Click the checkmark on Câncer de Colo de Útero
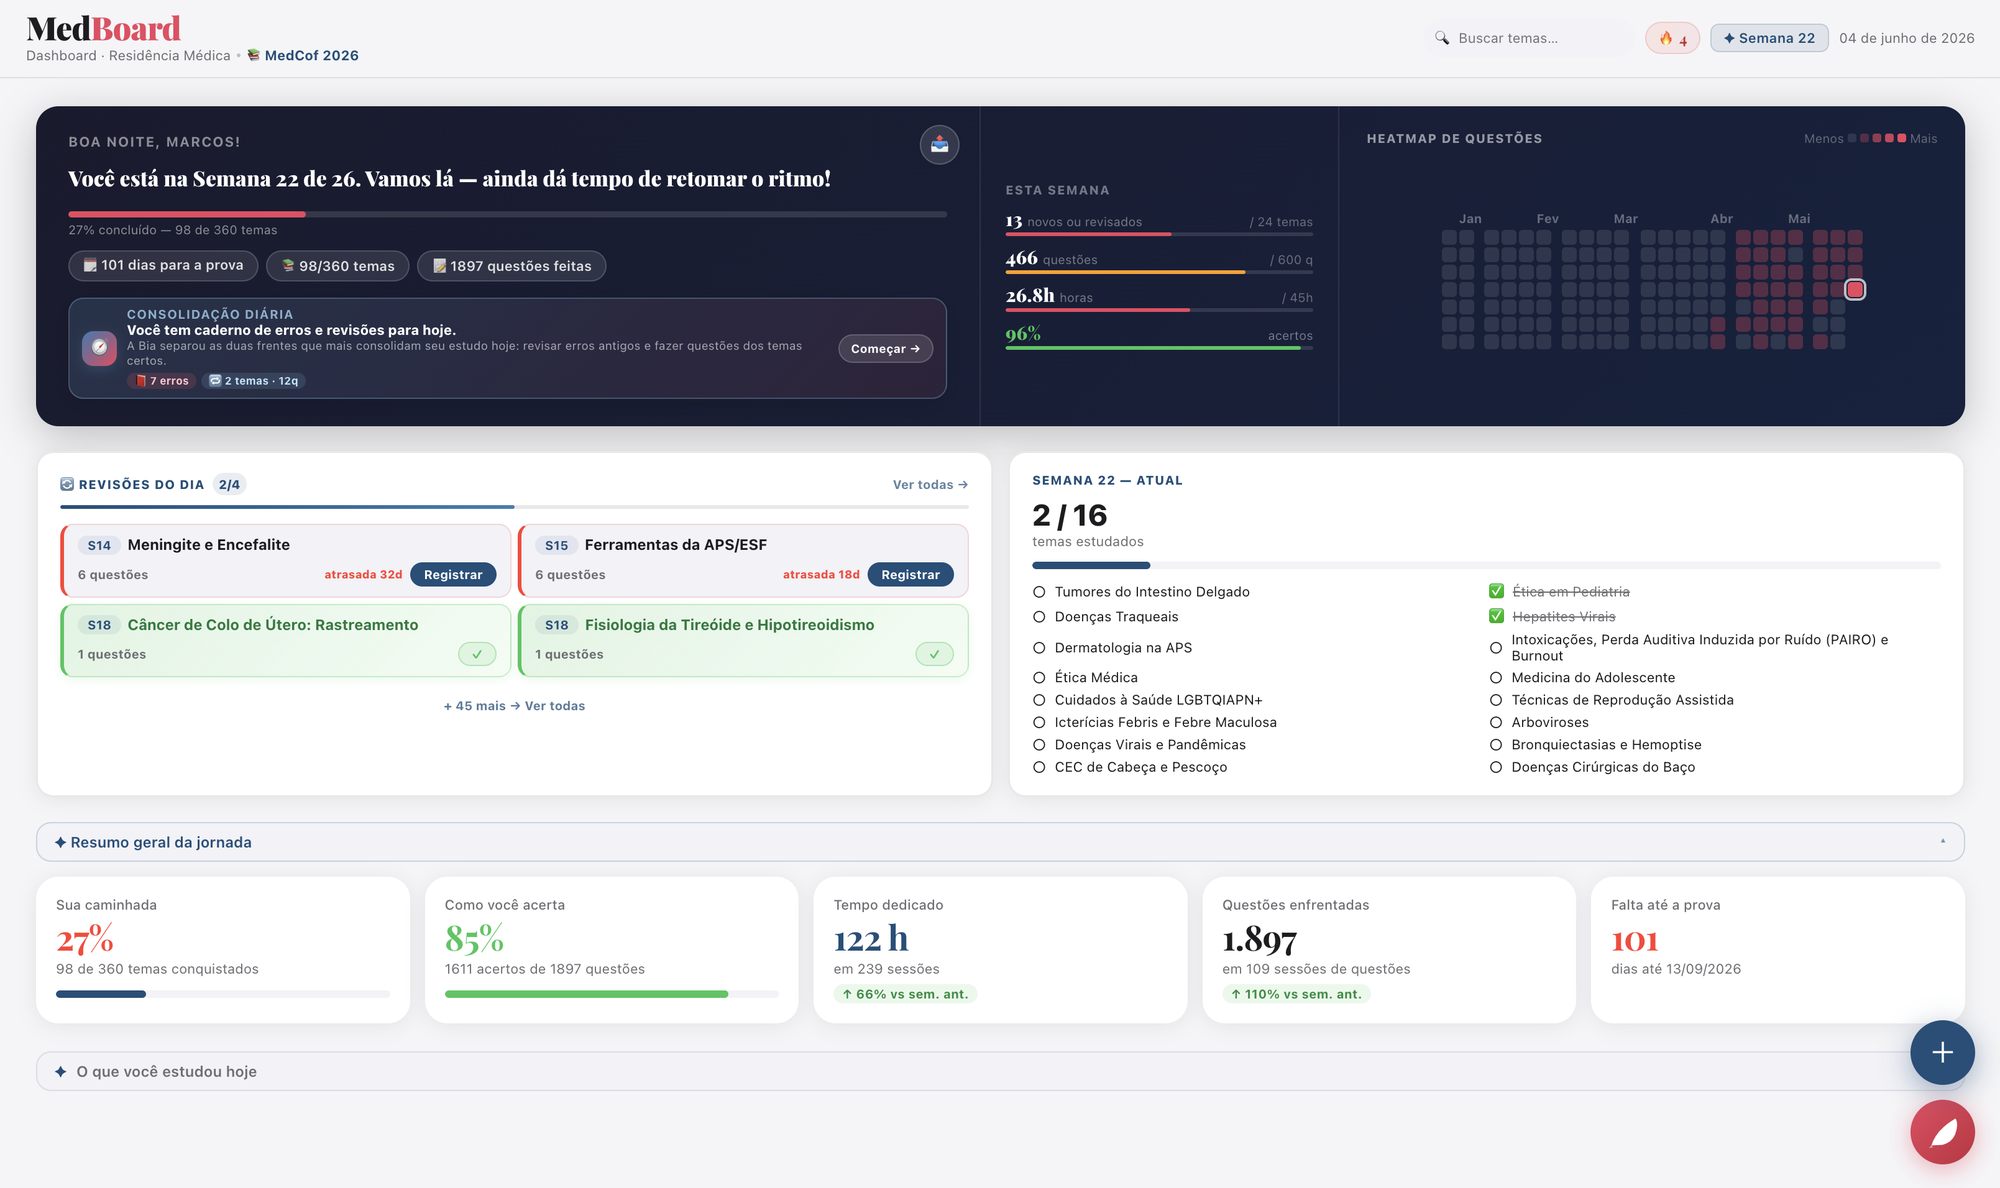 [477, 654]
